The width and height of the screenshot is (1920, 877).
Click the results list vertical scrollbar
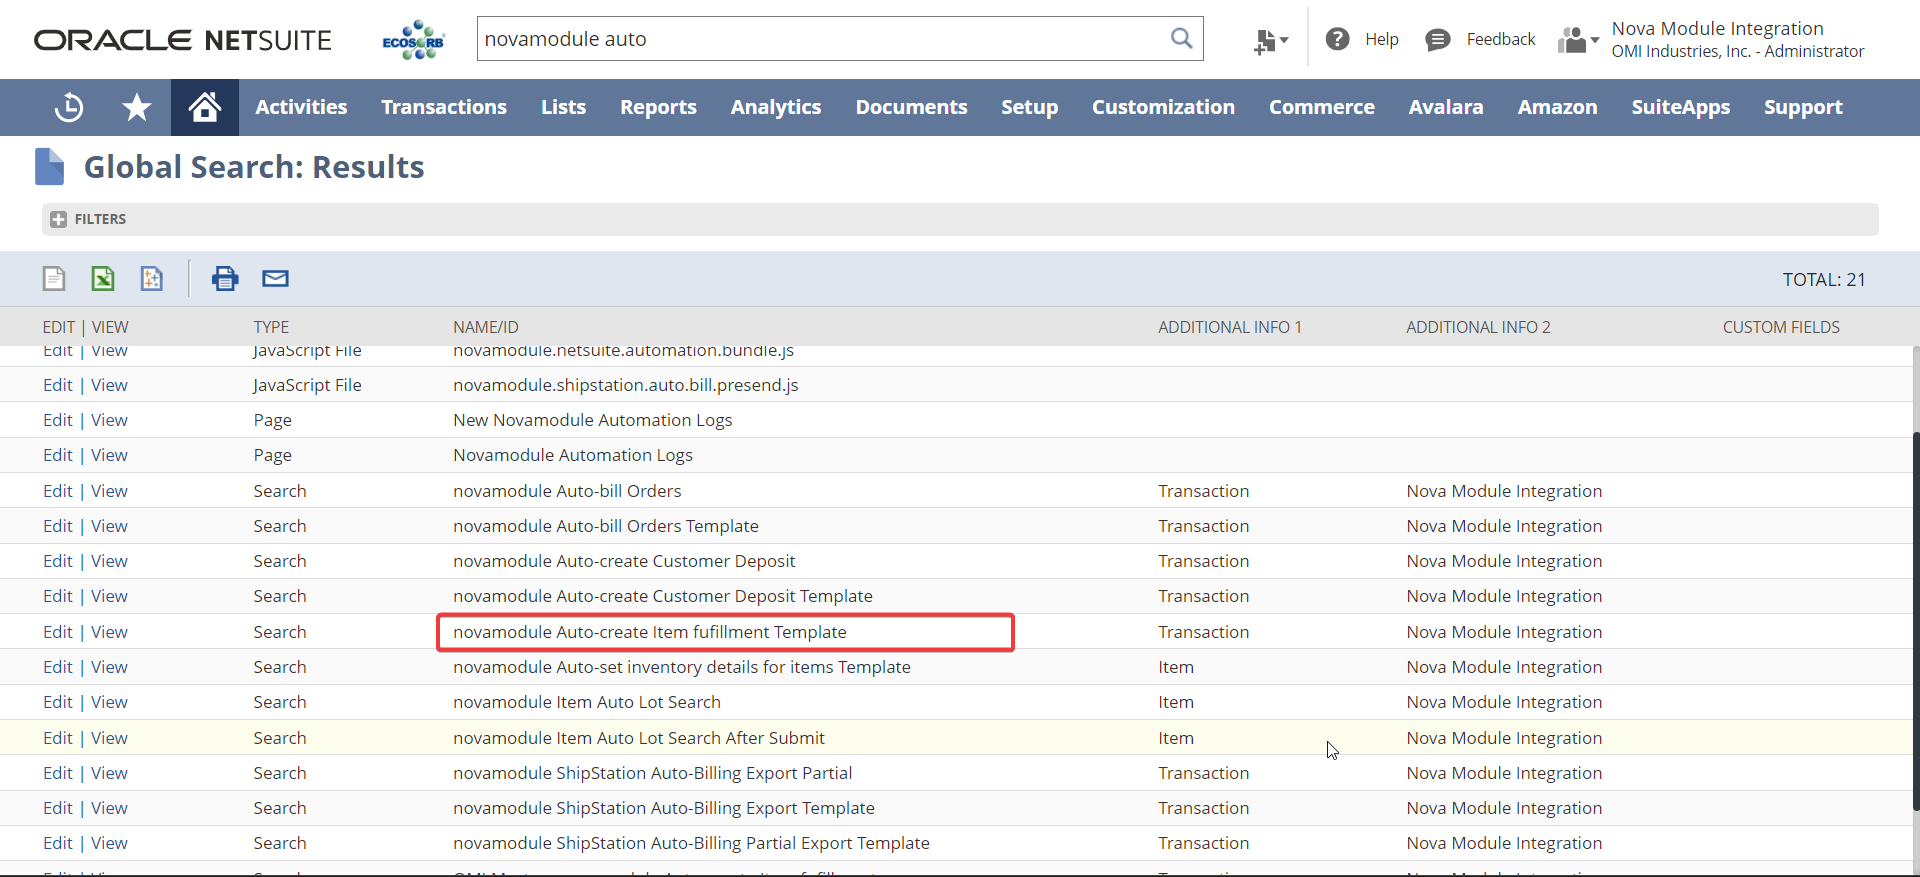click(1915, 620)
